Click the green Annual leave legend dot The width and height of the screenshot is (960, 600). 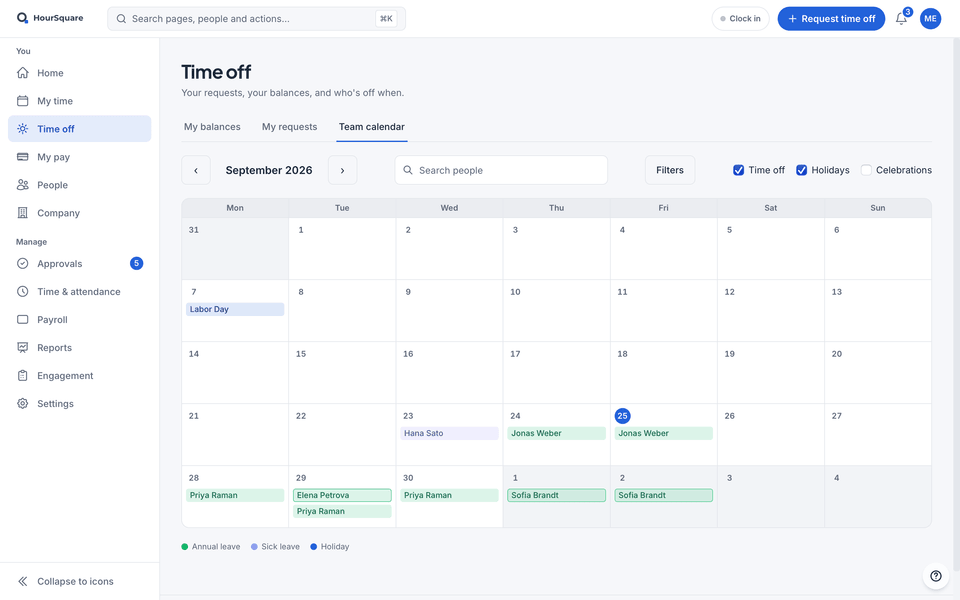pos(185,547)
